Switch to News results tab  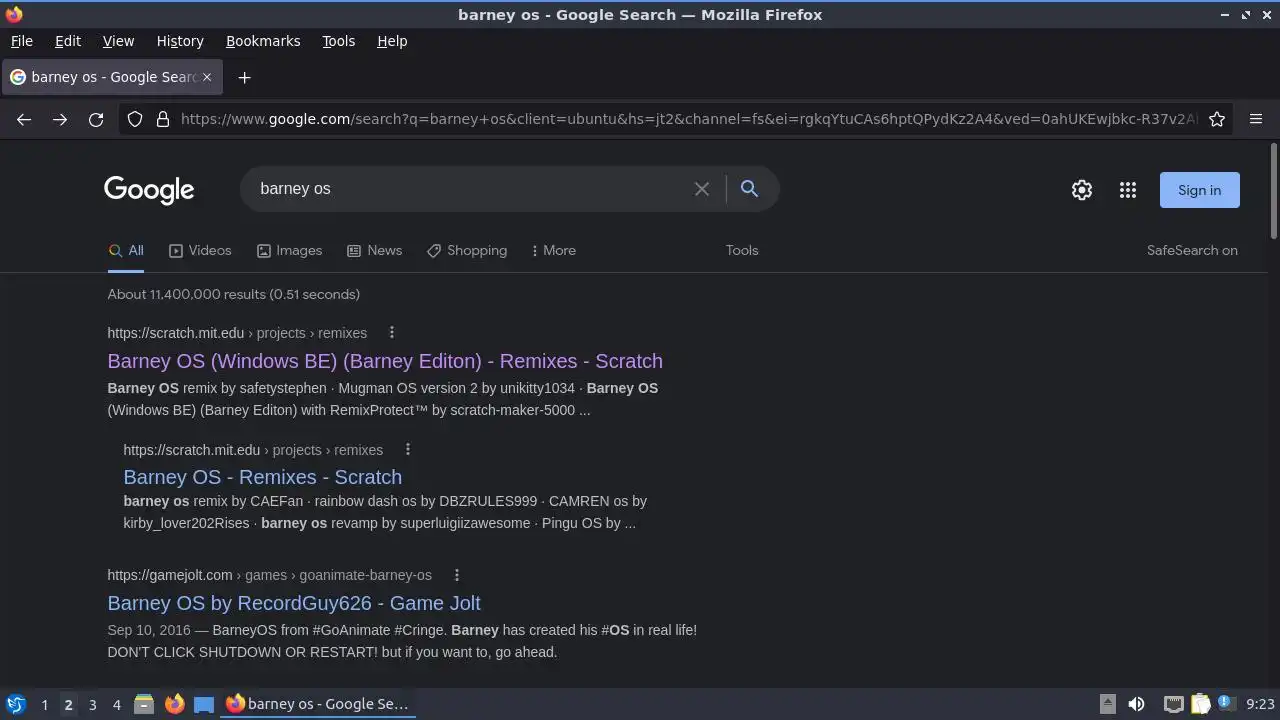pyautogui.click(x=374, y=250)
